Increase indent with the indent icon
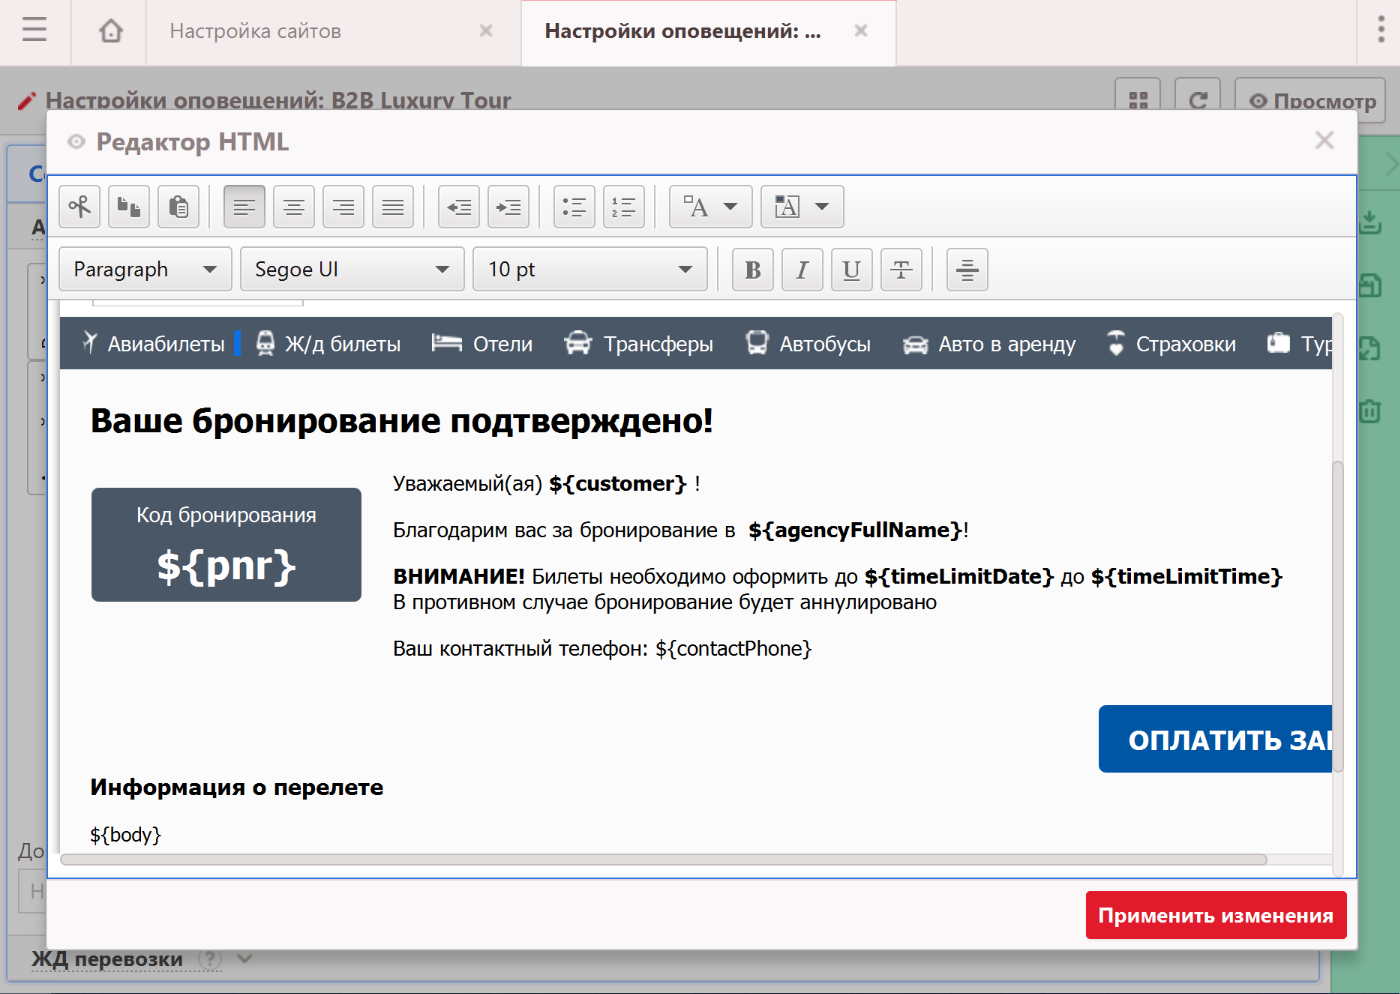Screen dimensions: 1400x994 coord(509,207)
